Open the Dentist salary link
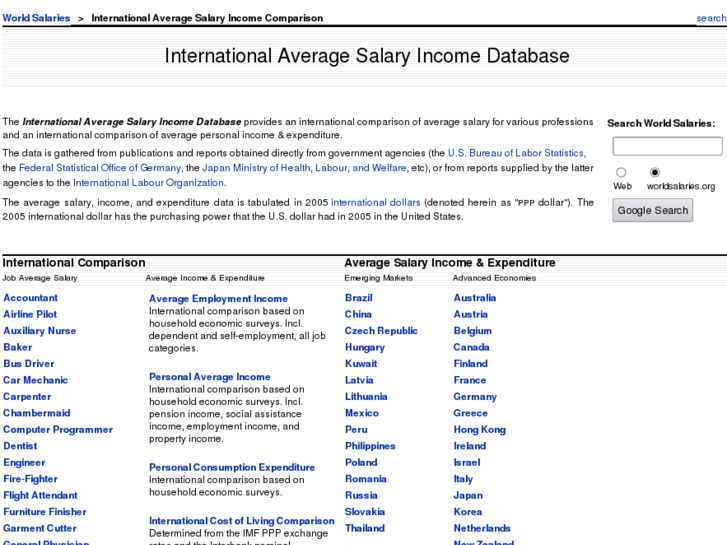Screen dimensions: 727x545 [x=20, y=446]
